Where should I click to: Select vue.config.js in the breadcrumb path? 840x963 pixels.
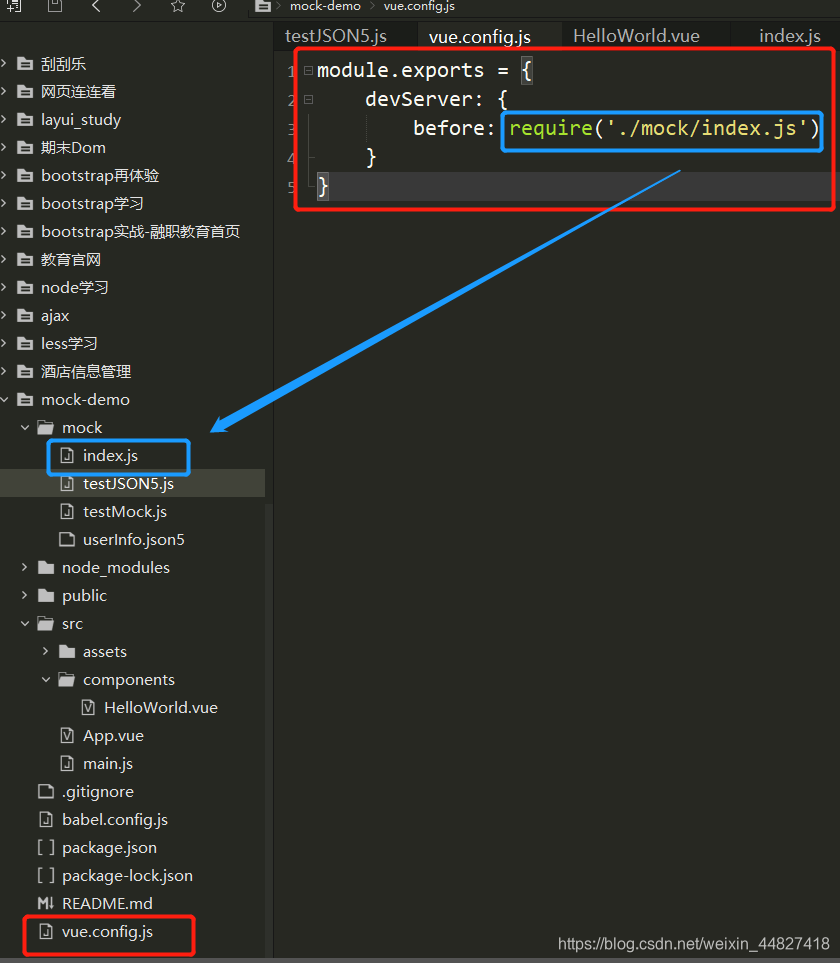point(419,6)
